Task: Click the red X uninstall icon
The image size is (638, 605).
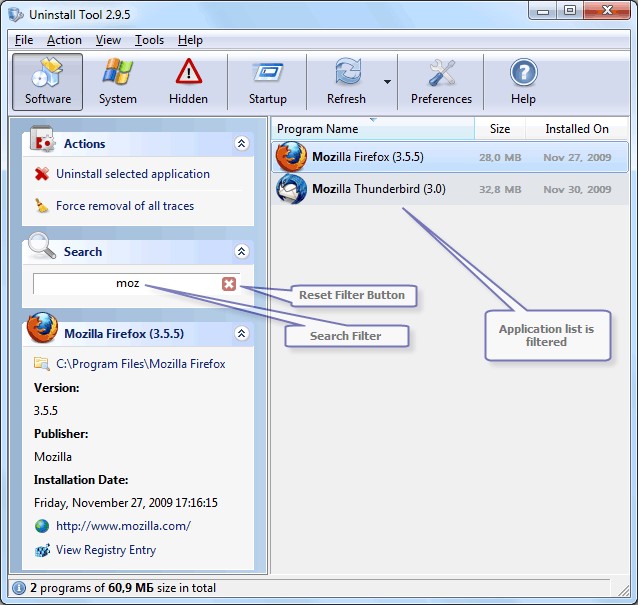Action: [42, 174]
